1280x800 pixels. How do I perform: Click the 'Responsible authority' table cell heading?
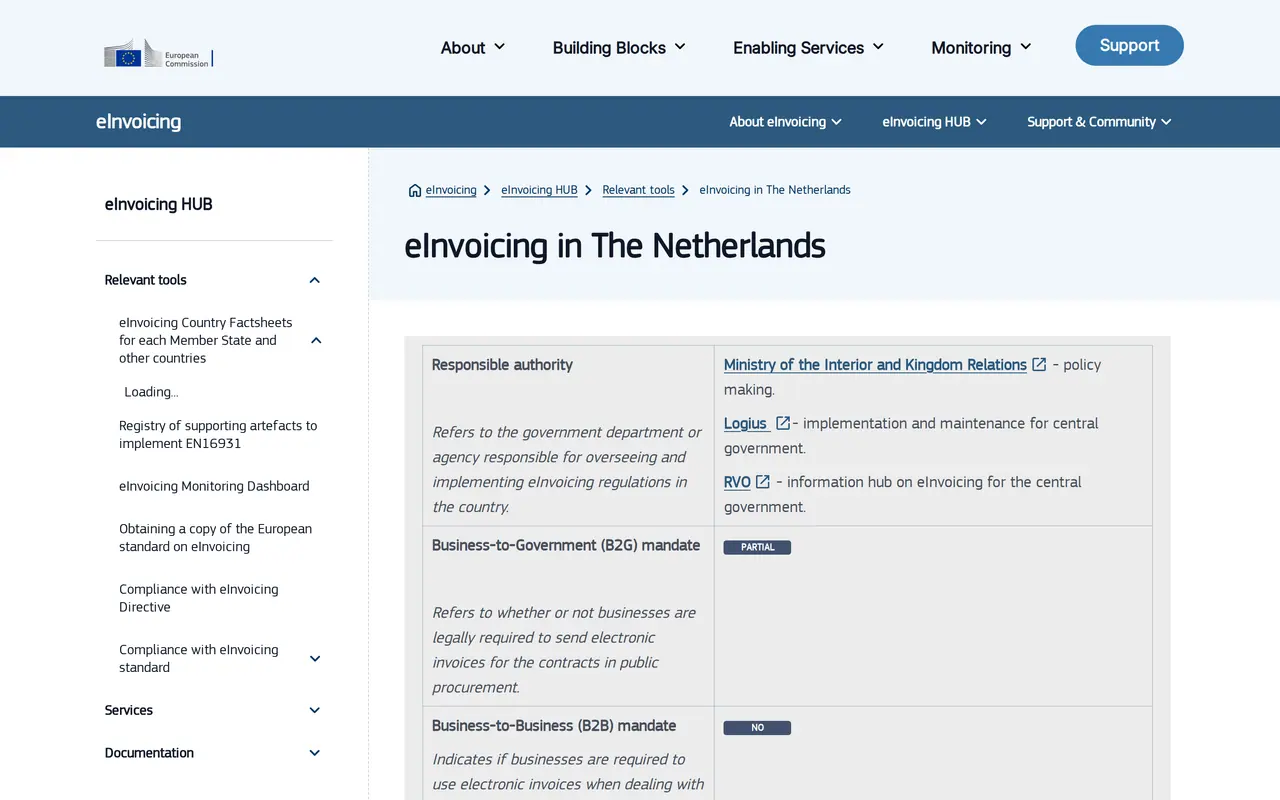(502, 365)
